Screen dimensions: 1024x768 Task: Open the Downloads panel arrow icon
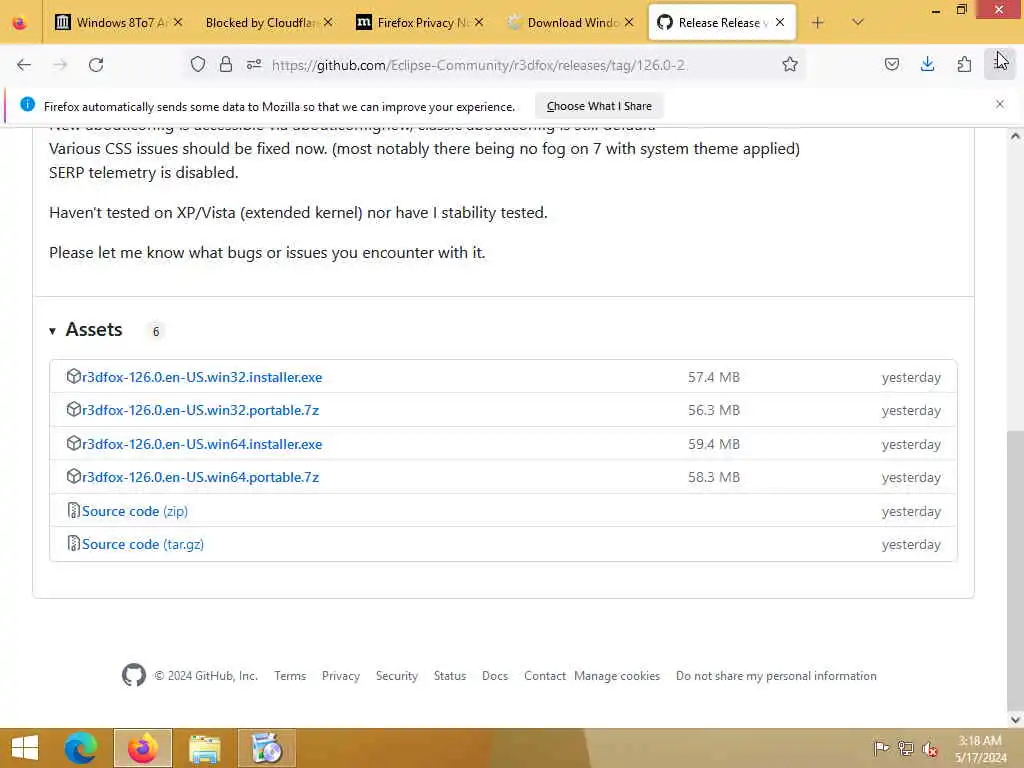(x=927, y=65)
